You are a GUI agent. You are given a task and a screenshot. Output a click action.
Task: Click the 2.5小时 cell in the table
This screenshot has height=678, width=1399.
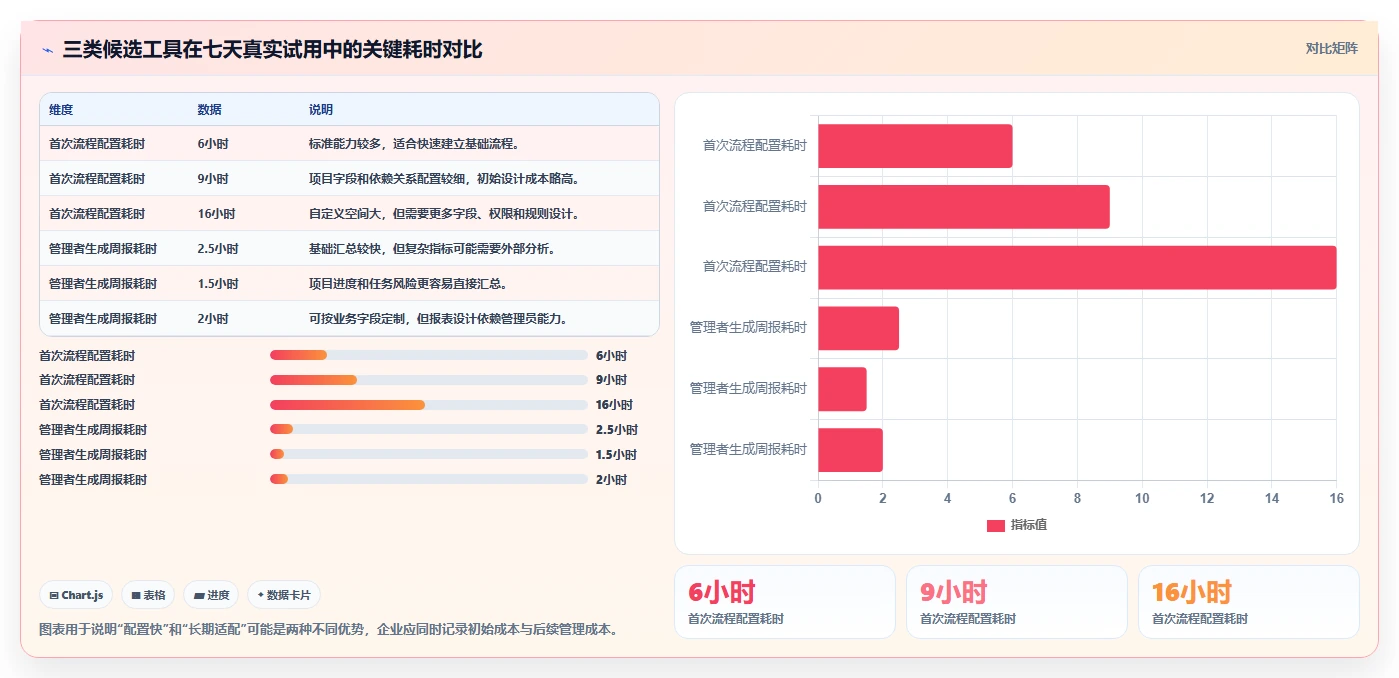tap(218, 249)
